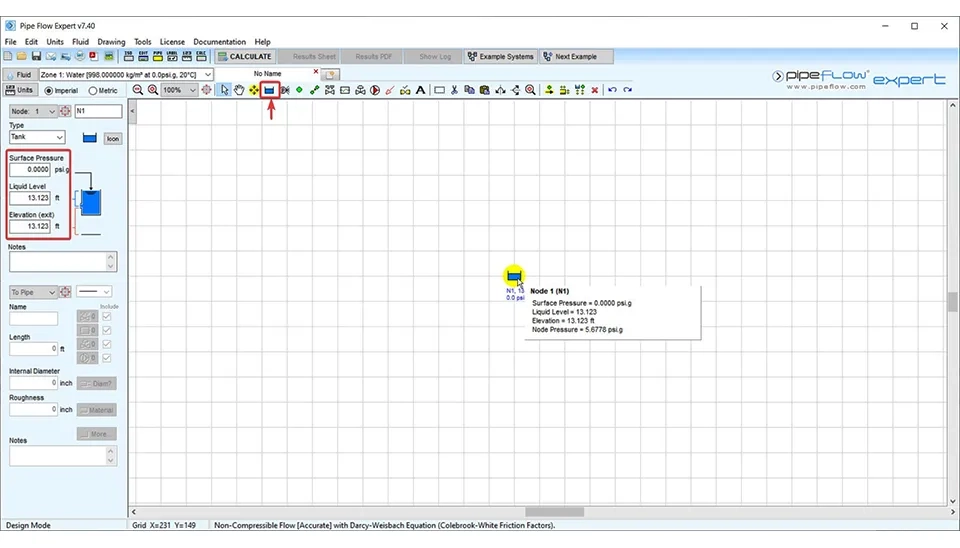
Task: Click the undo arrow icon
Action: tap(612, 90)
